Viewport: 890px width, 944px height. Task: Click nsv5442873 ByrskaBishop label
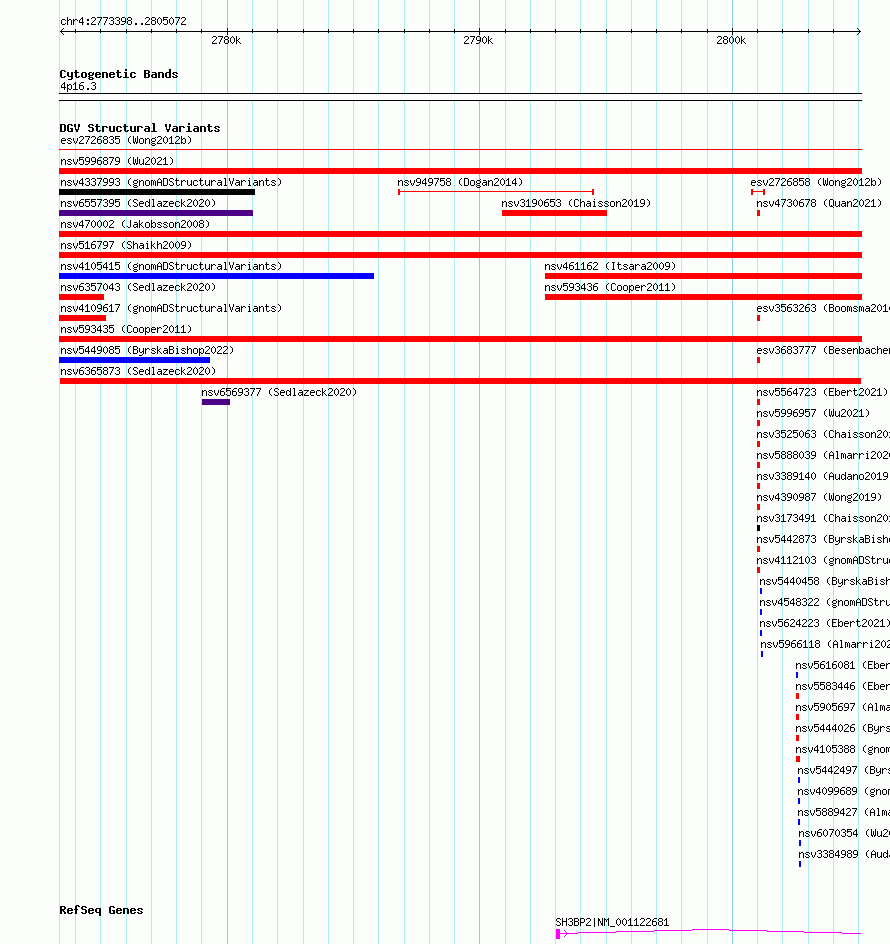tap(823, 540)
